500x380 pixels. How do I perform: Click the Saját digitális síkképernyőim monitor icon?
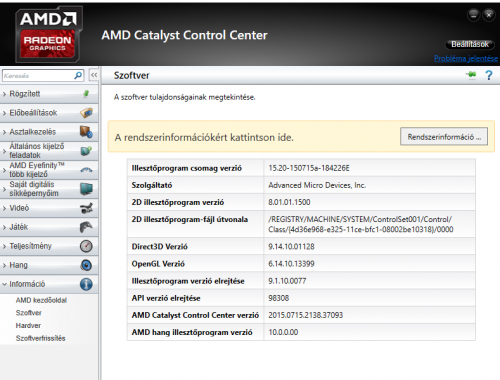tap(86, 189)
